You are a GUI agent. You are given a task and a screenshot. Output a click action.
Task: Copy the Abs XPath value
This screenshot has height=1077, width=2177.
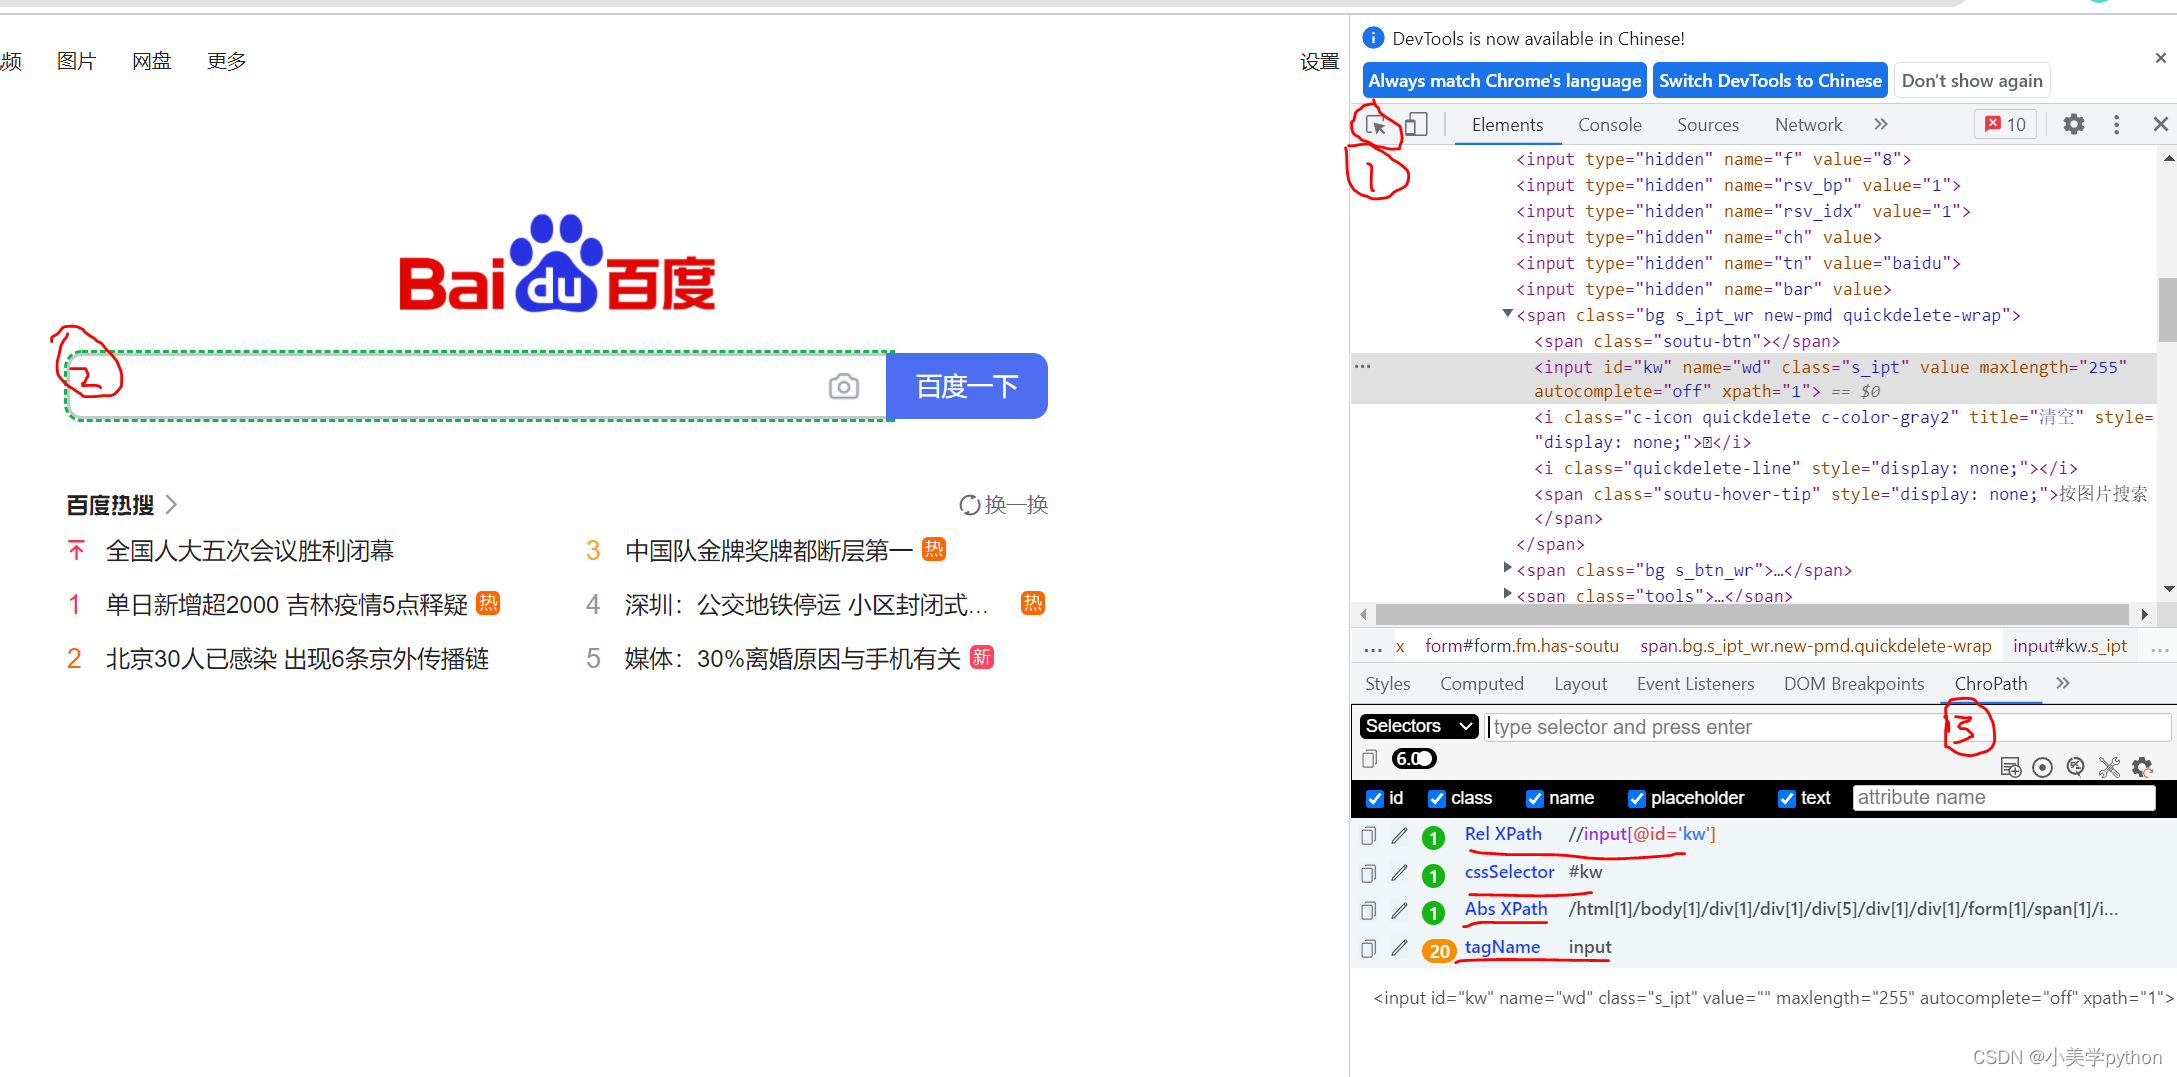coord(1369,911)
